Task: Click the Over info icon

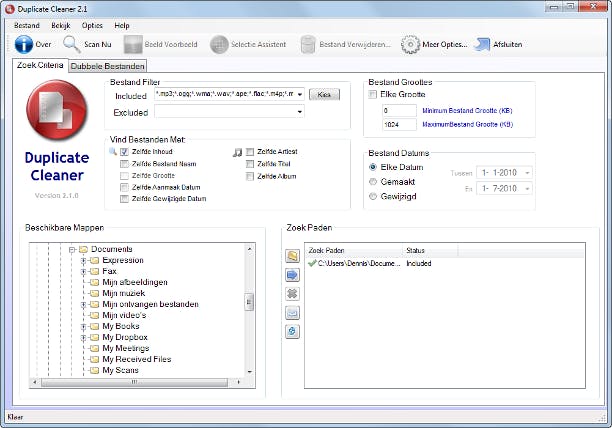Action: 23,44
